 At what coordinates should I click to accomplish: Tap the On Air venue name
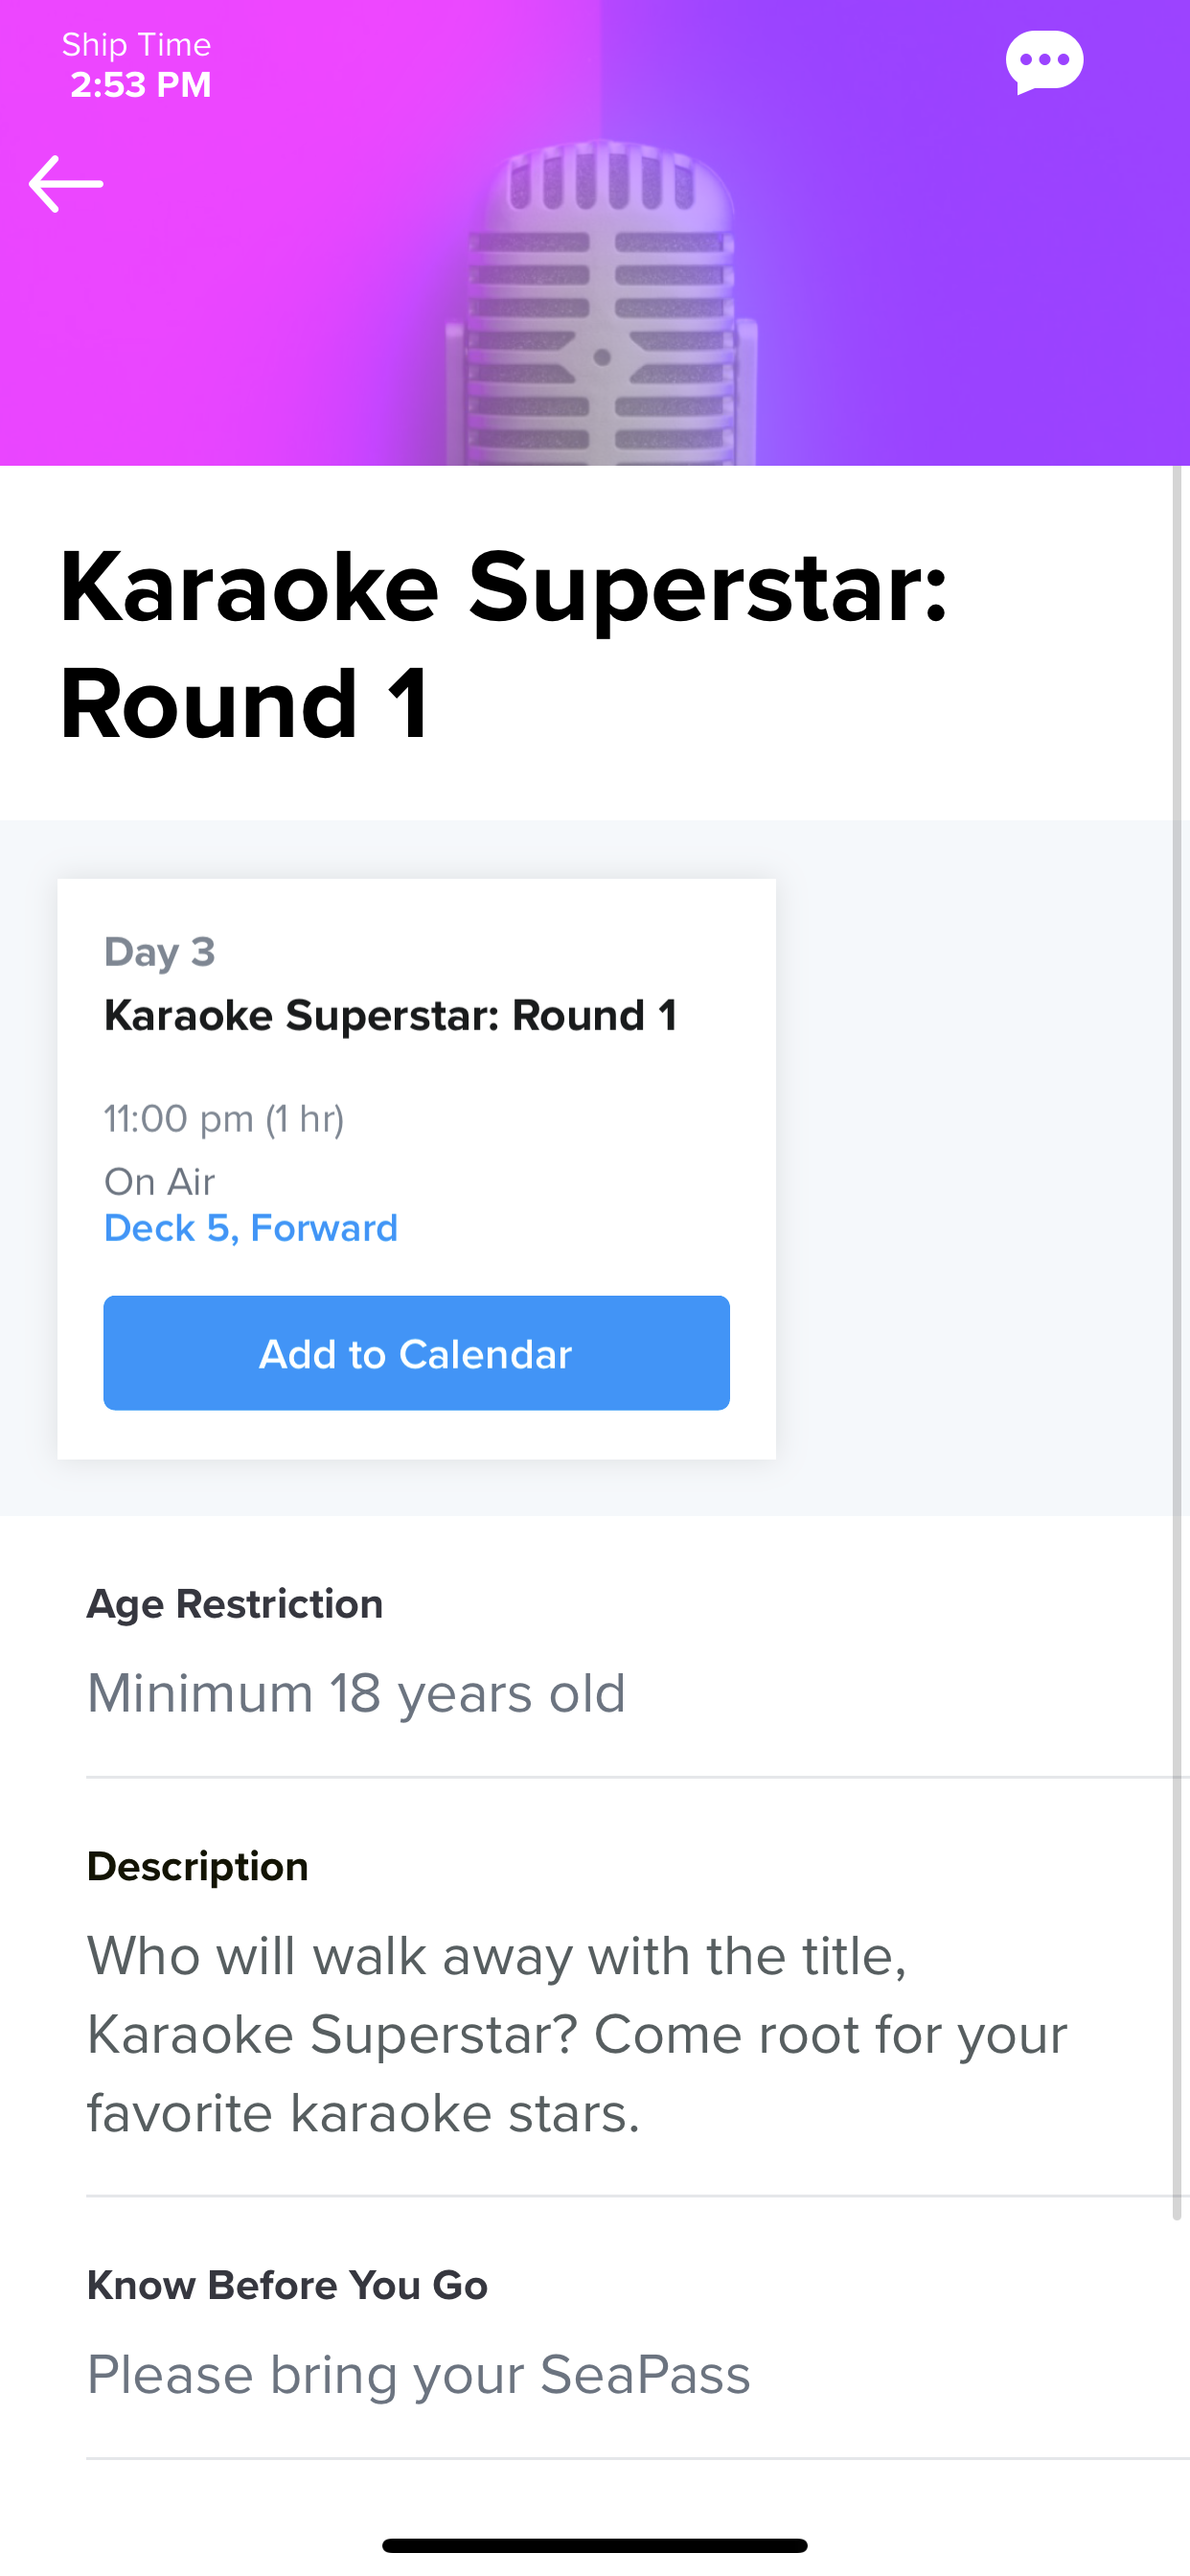(x=160, y=1182)
